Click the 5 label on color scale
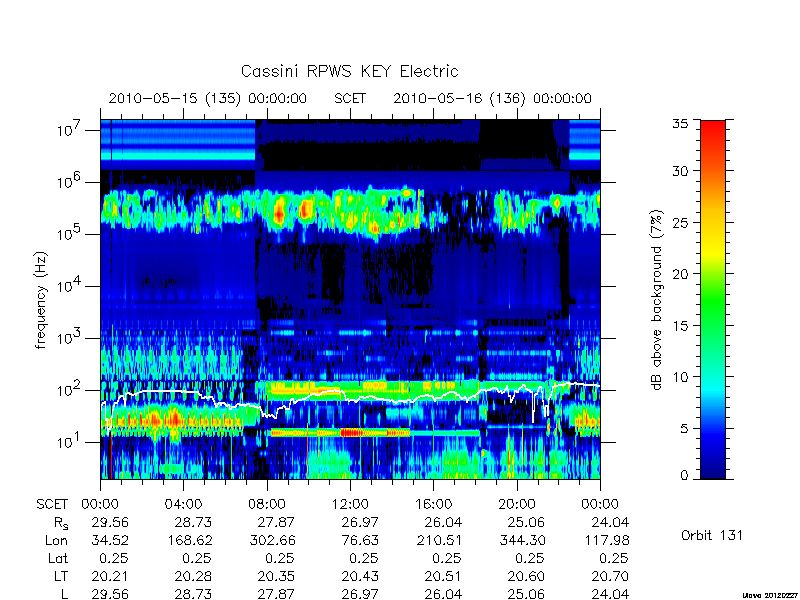The width and height of the screenshot is (800, 600). click(x=683, y=428)
